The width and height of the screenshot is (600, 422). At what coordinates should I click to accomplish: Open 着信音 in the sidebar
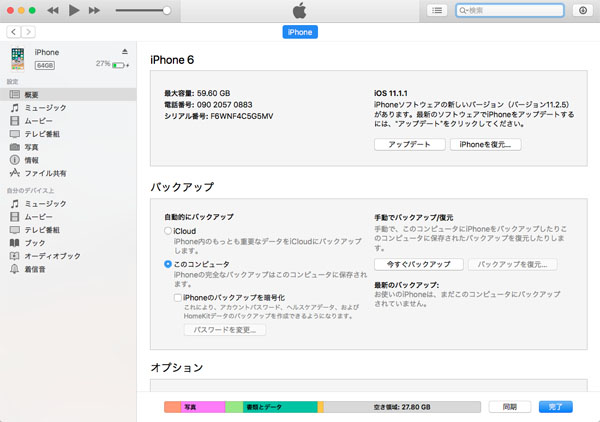point(68,269)
